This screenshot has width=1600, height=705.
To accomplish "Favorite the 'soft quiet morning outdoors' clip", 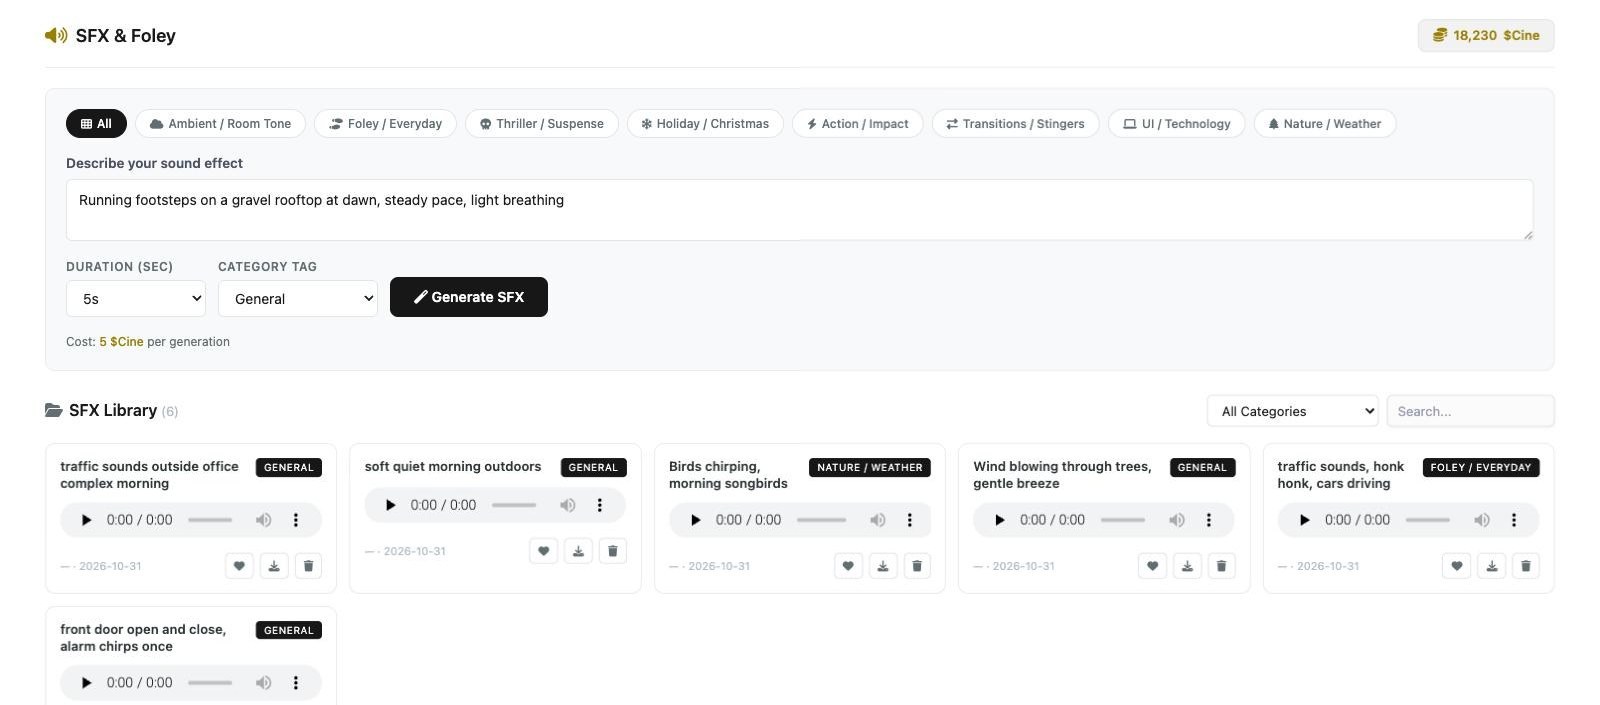I will pyautogui.click(x=543, y=551).
